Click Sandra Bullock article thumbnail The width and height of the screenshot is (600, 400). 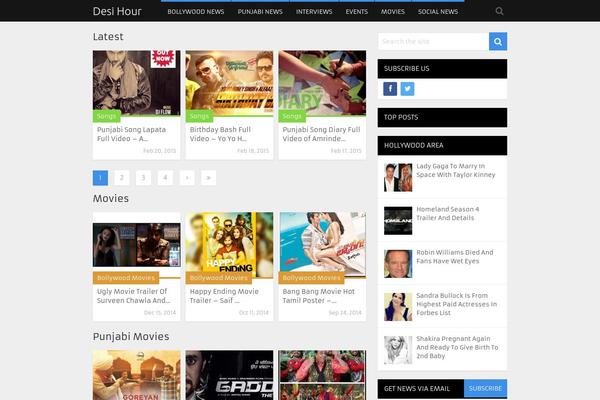click(x=398, y=307)
